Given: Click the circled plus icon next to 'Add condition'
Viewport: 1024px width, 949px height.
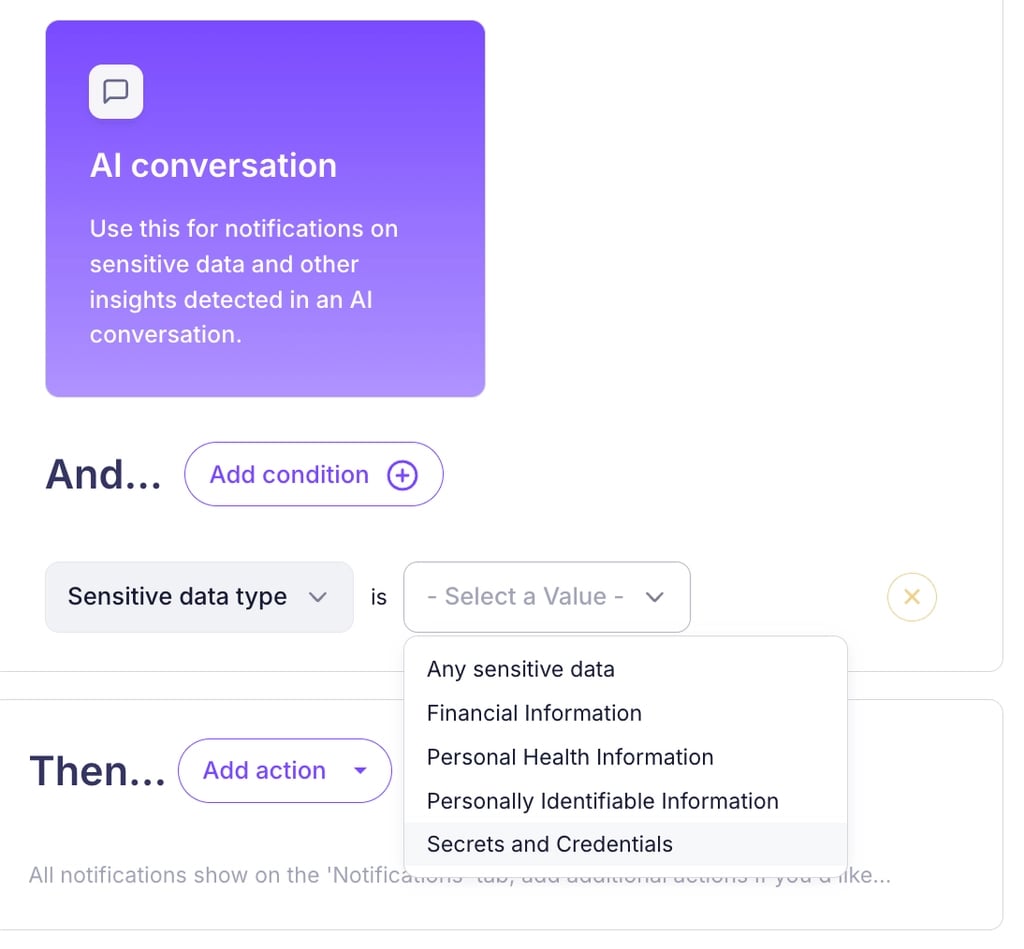Looking at the screenshot, I should tap(400, 475).
